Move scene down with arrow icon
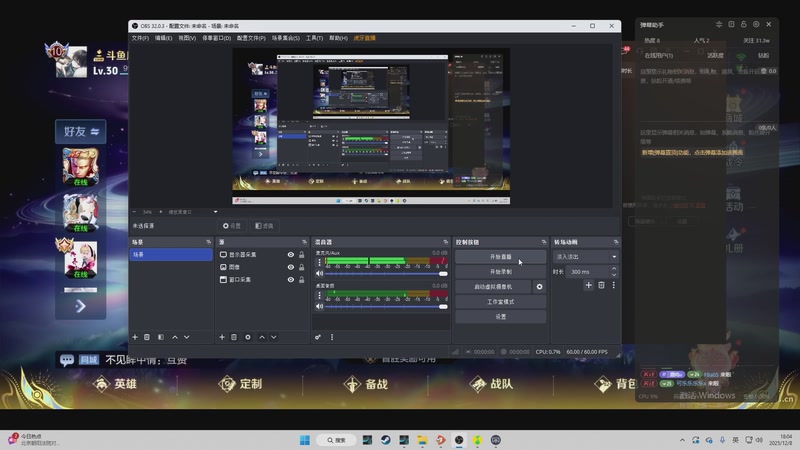The width and height of the screenshot is (800, 450). coord(187,337)
